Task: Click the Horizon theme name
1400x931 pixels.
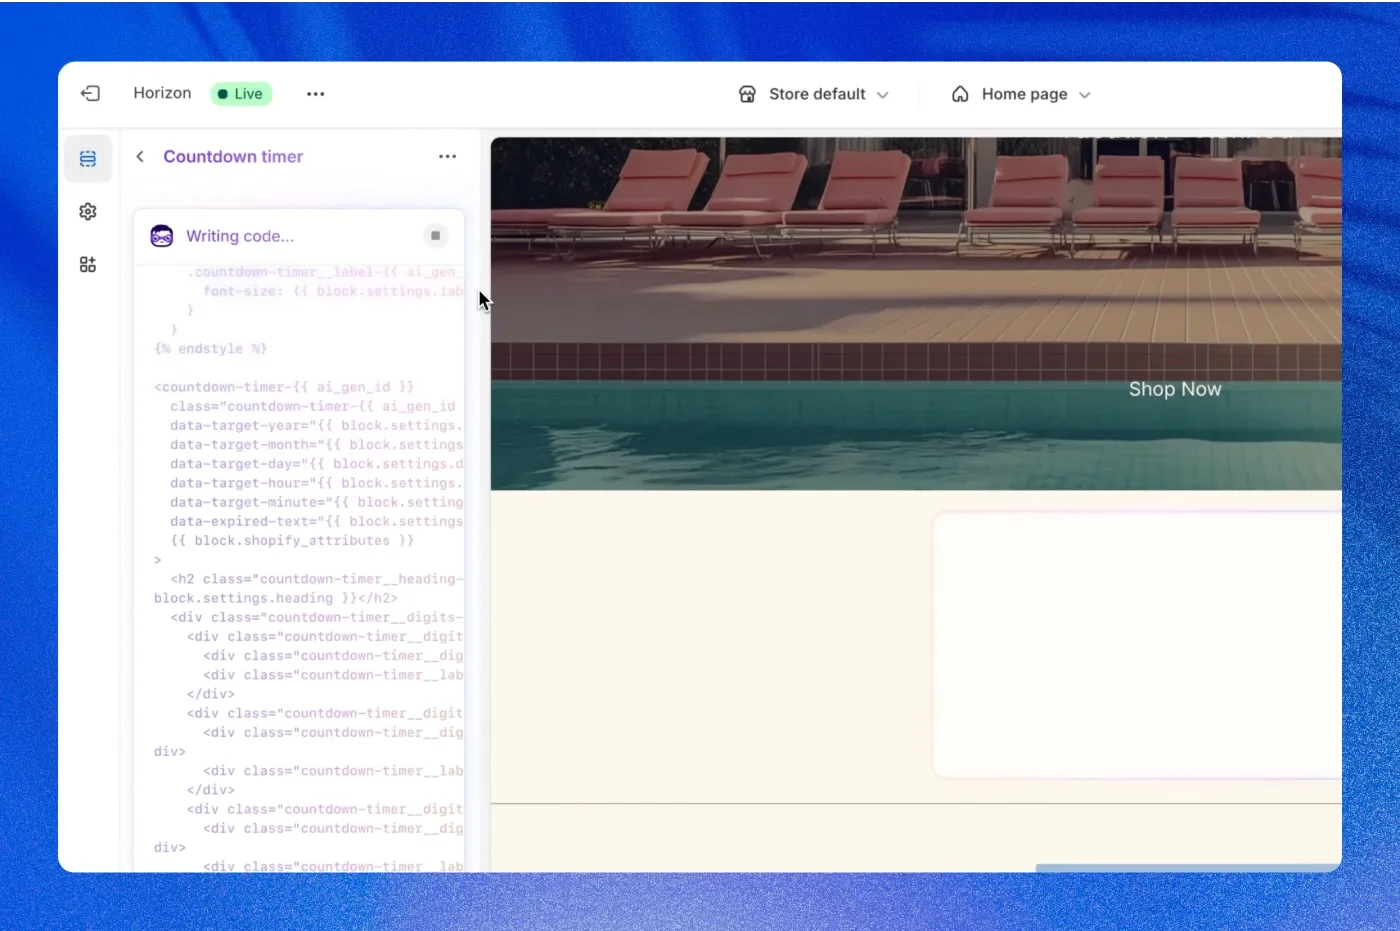Action: coord(162,93)
